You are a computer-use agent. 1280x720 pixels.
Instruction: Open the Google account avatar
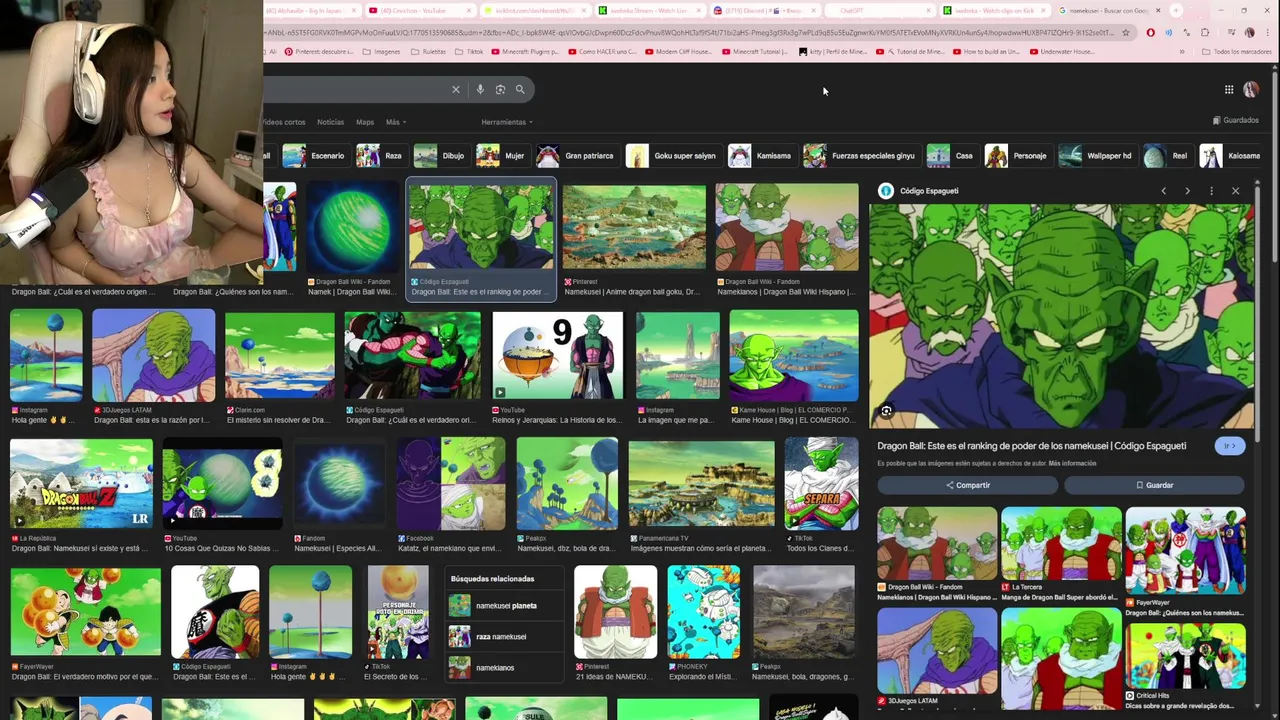tap(1250, 89)
